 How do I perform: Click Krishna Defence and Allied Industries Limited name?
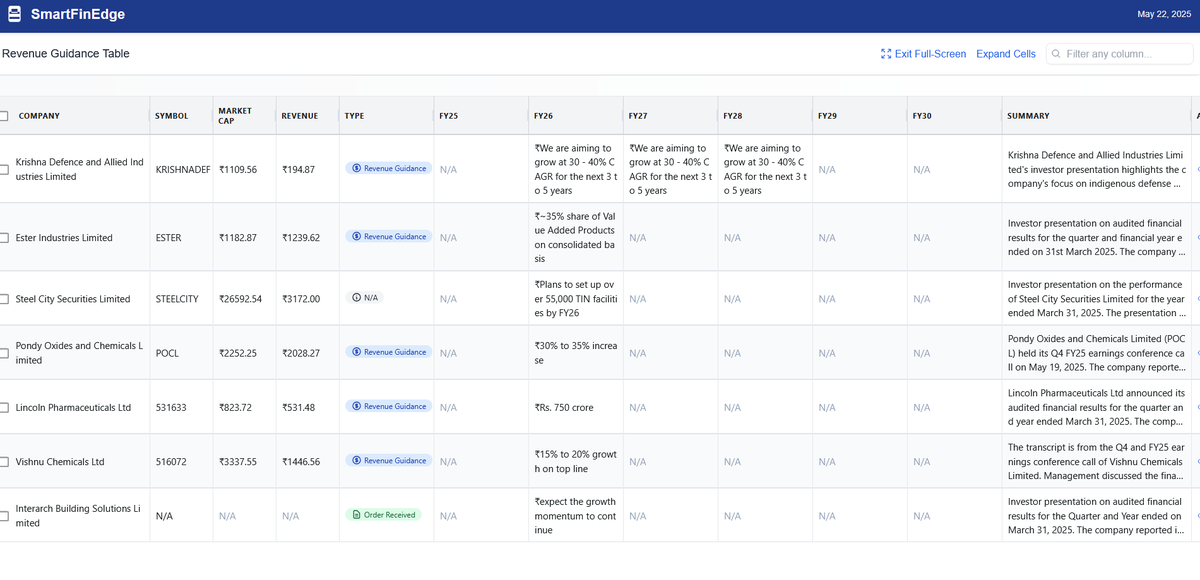pyautogui.click(x=79, y=169)
